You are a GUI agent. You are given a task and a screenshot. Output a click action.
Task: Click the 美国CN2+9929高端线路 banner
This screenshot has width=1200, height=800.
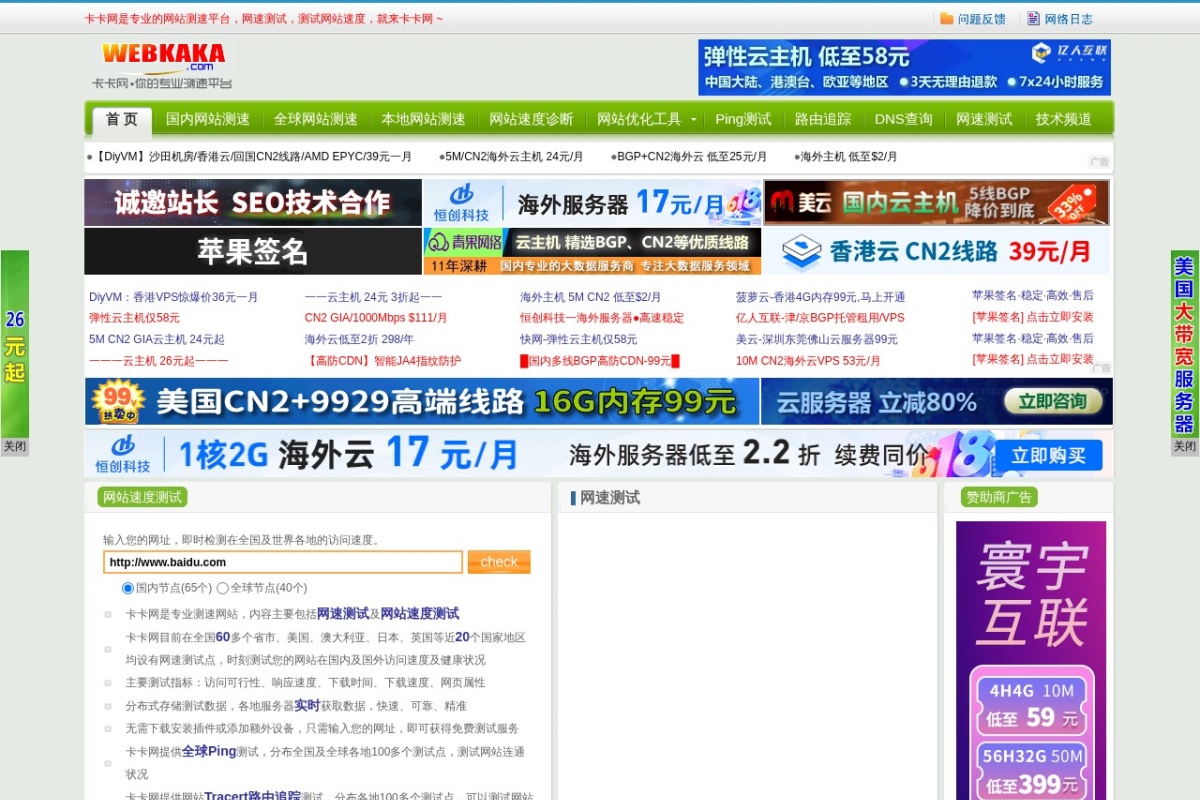(422, 401)
